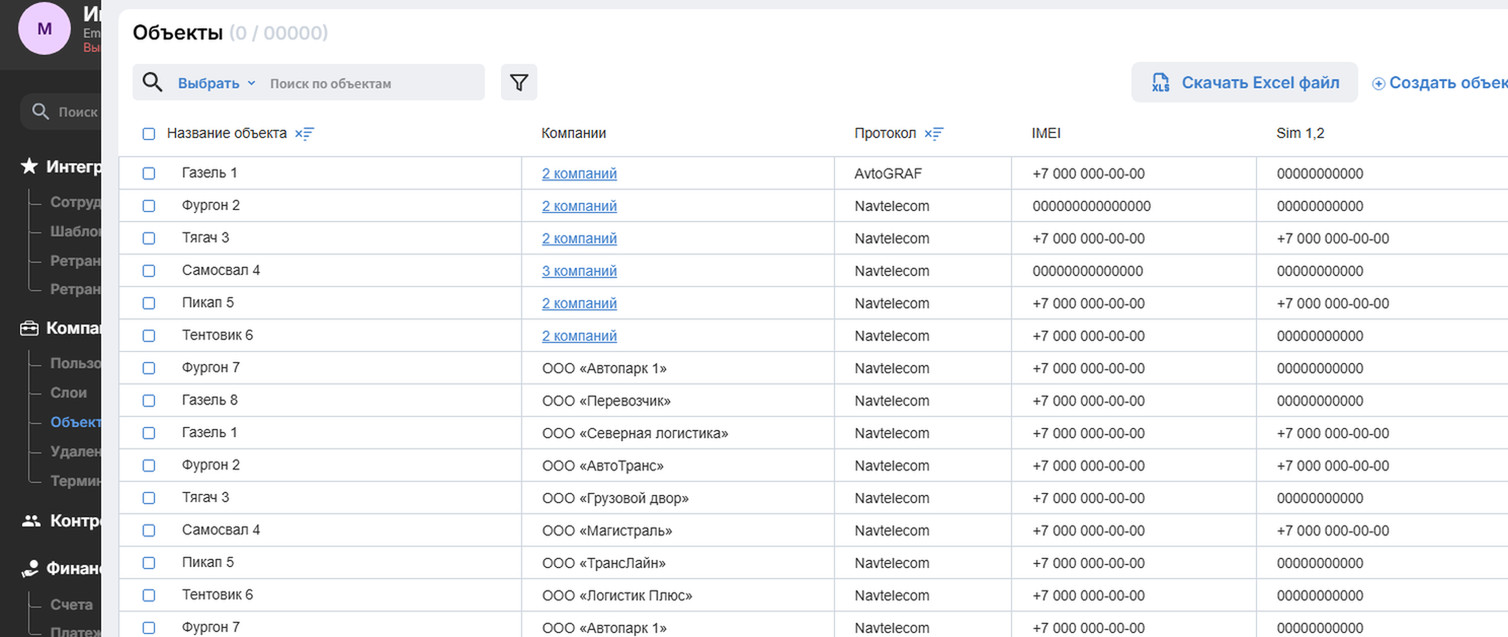Open the user avatar with letter M
Screen dimensions: 1508x637
pos(44,29)
